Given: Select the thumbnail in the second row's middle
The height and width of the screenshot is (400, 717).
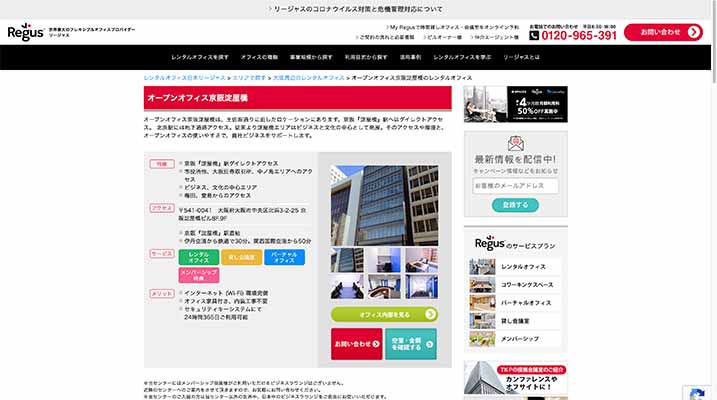Looking at the screenshot, I should 384,286.
